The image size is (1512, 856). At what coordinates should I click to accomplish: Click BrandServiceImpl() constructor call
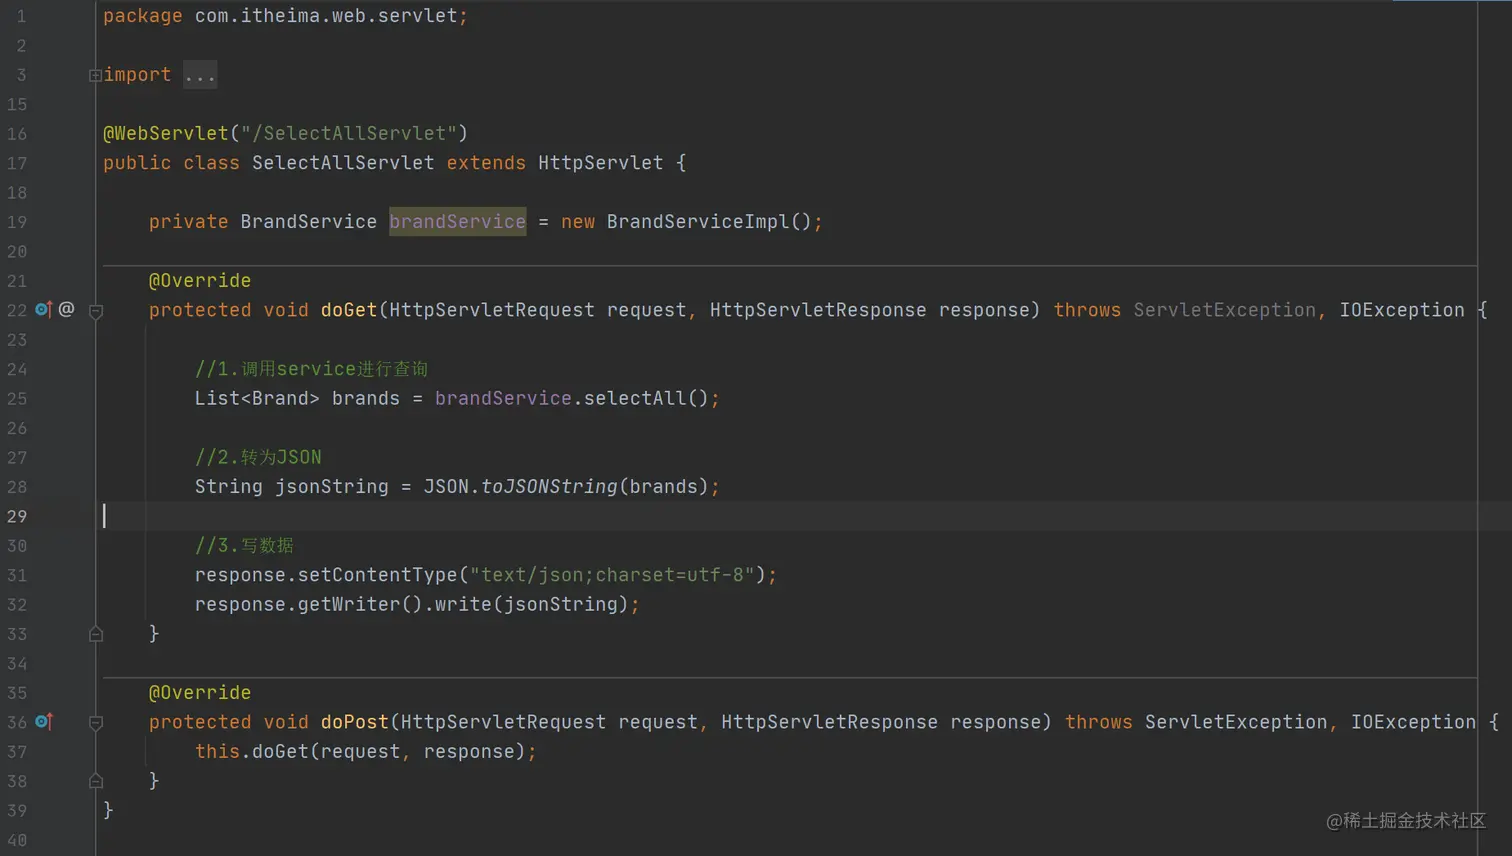point(709,221)
